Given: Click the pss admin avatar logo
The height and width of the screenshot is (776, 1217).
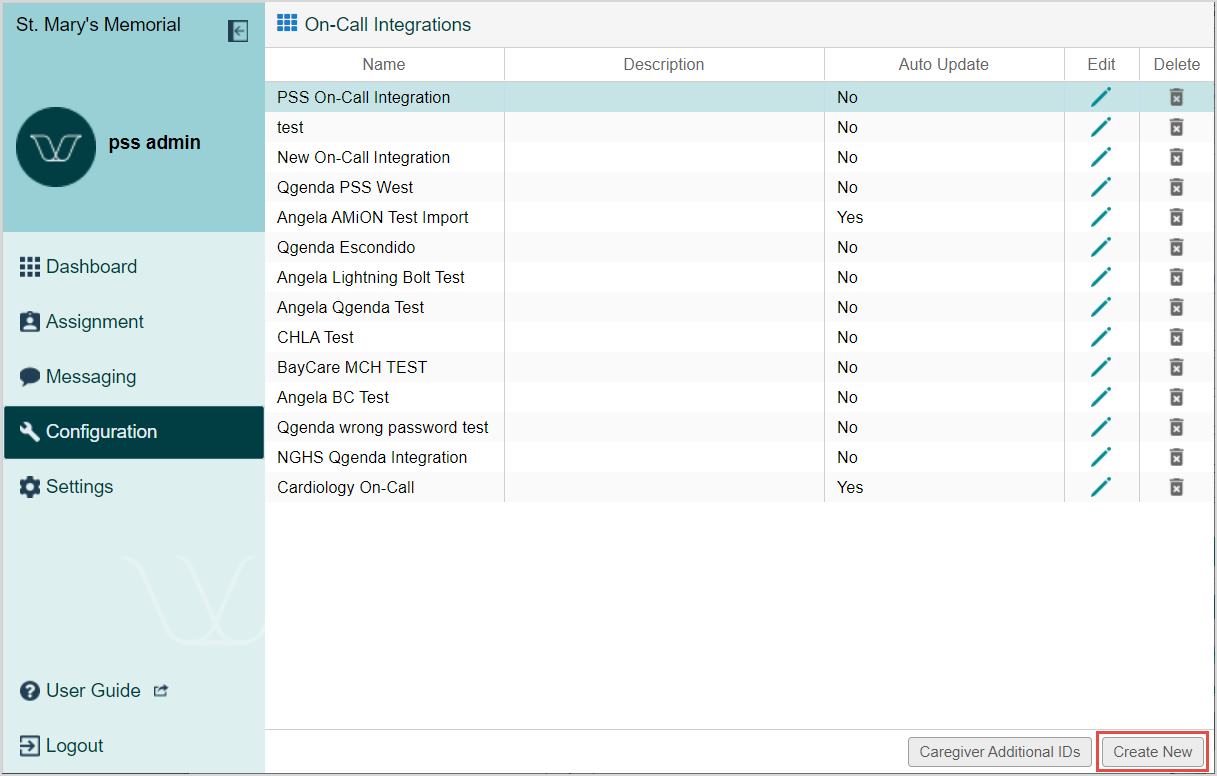Looking at the screenshot, I should (x=56, y=147).
